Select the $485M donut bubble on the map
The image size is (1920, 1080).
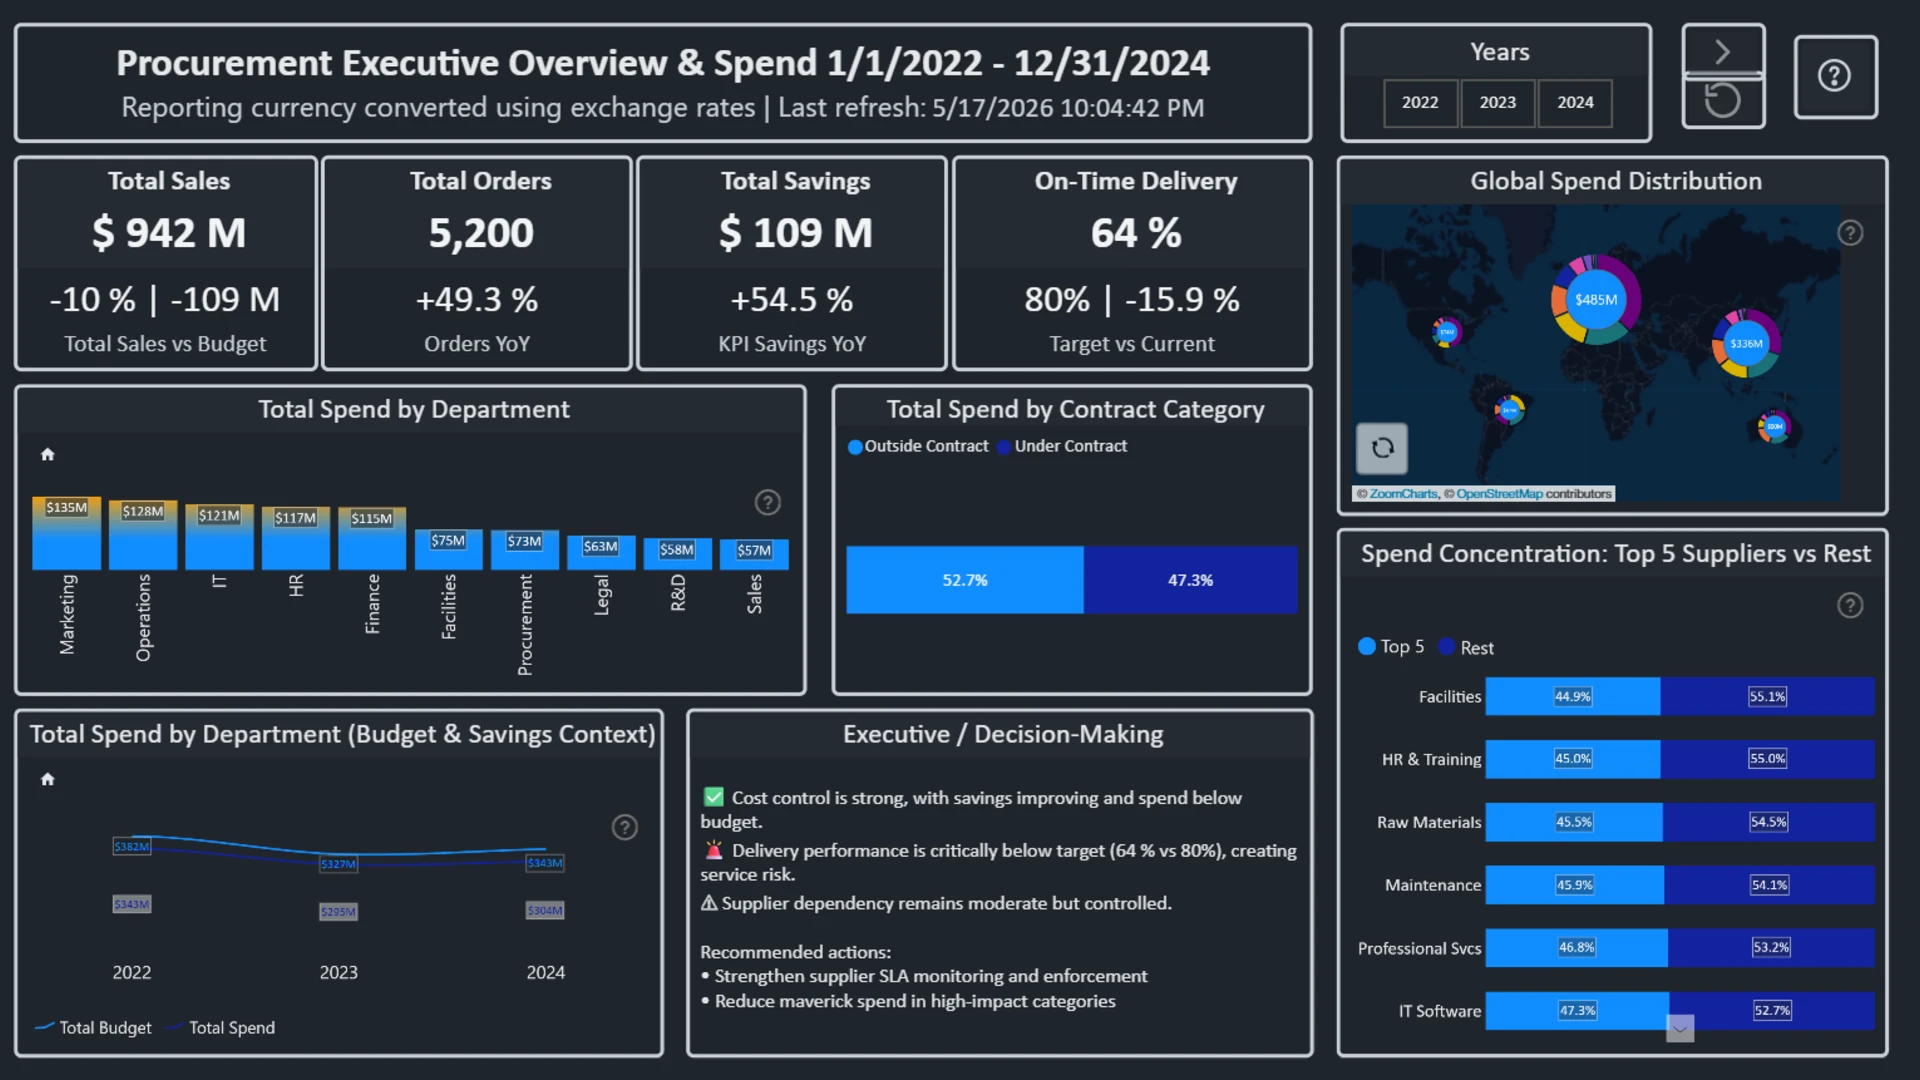[1596, 299]
